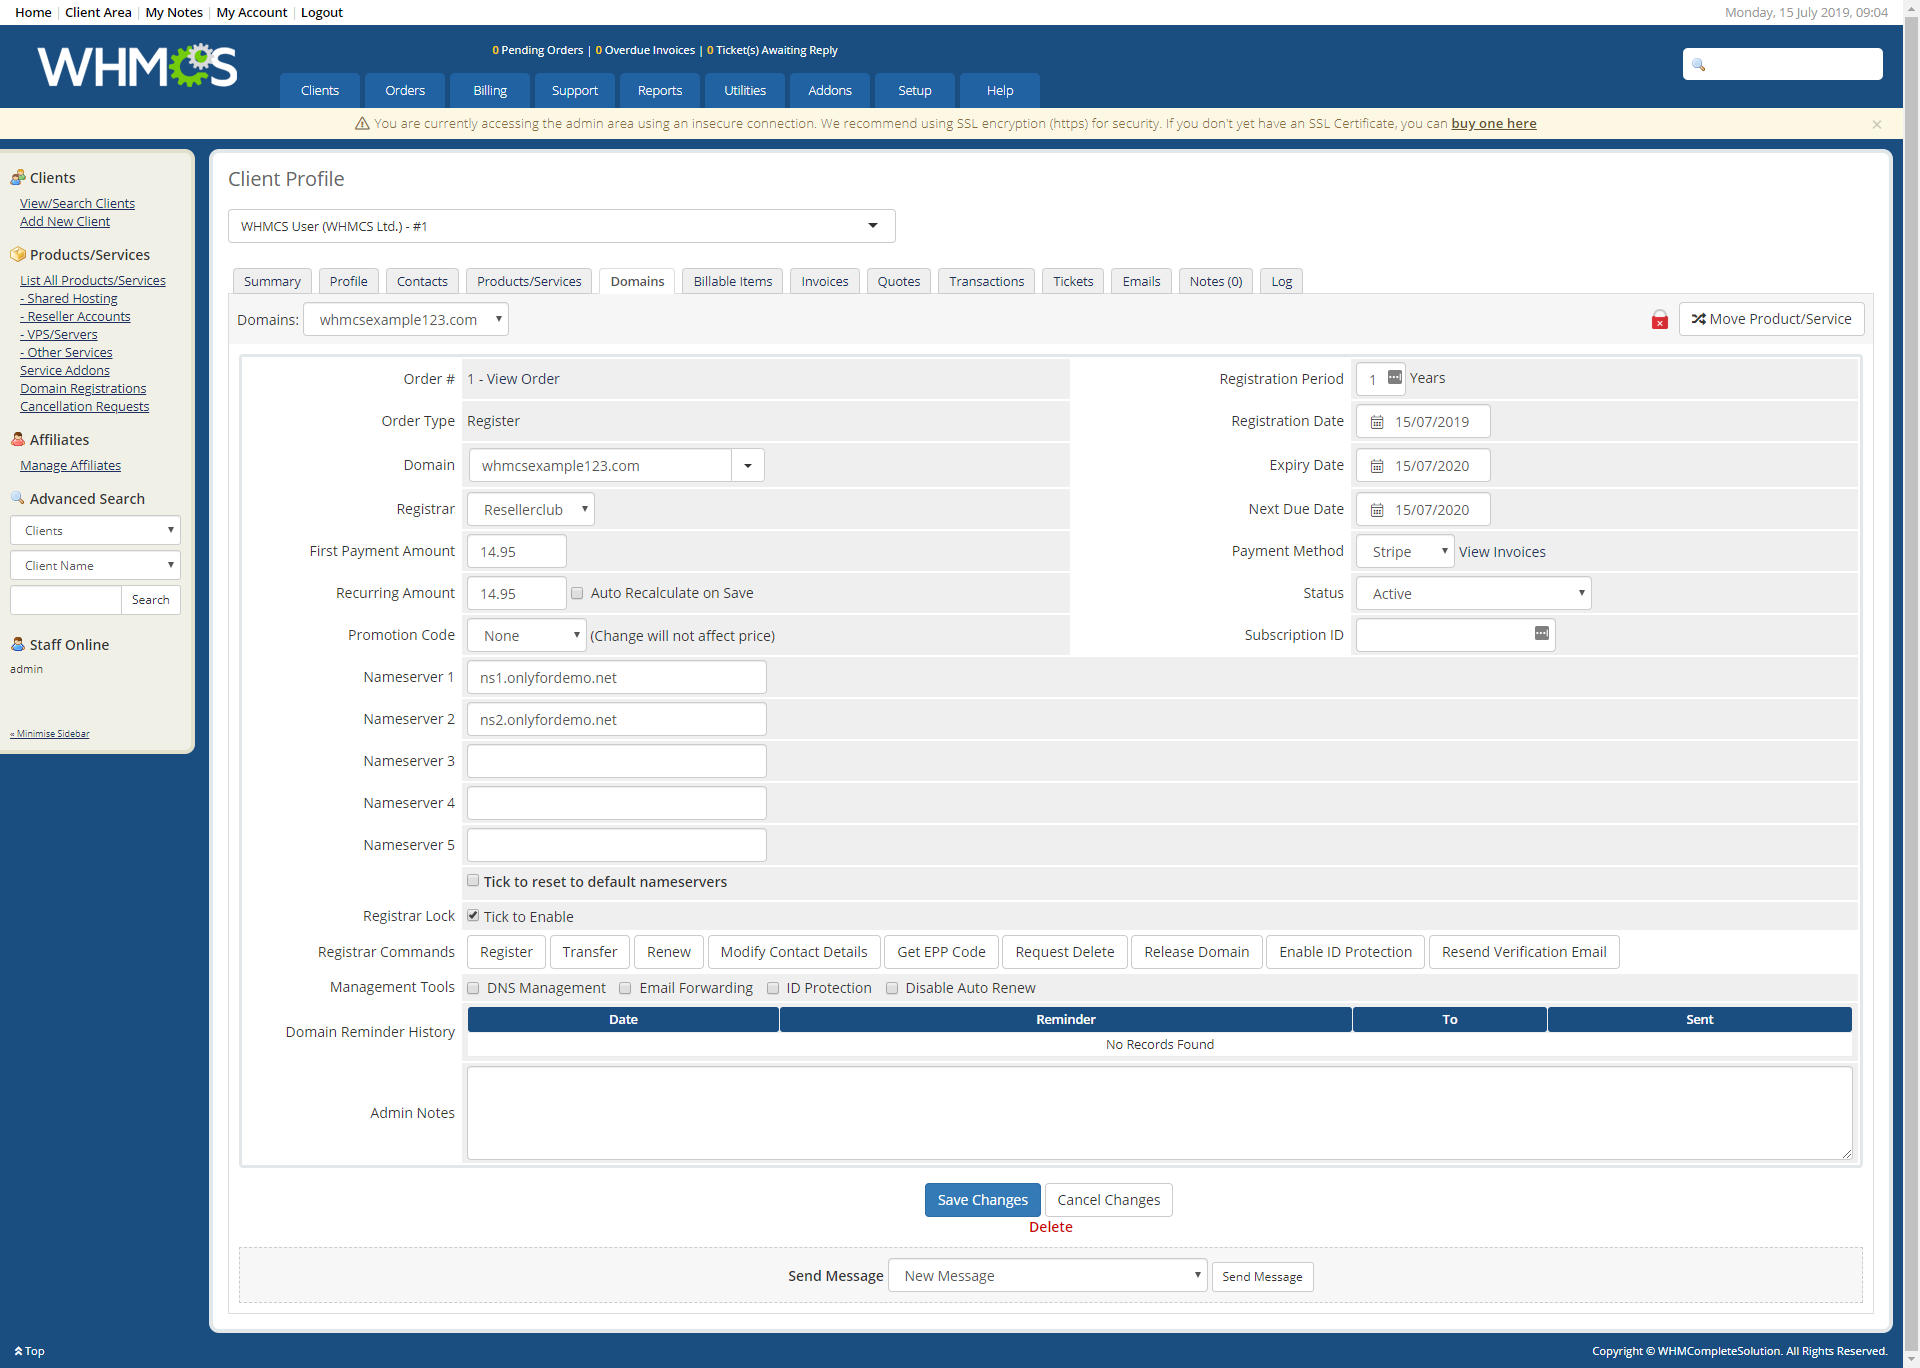Screen dimensions: 1920x1368
Task: Click the Modify Contact Details button
Action: coord(794,952)
